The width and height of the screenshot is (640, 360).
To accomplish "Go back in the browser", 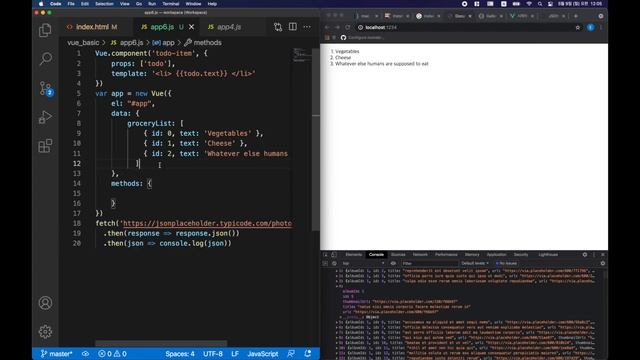I will (x=327, y=27).
